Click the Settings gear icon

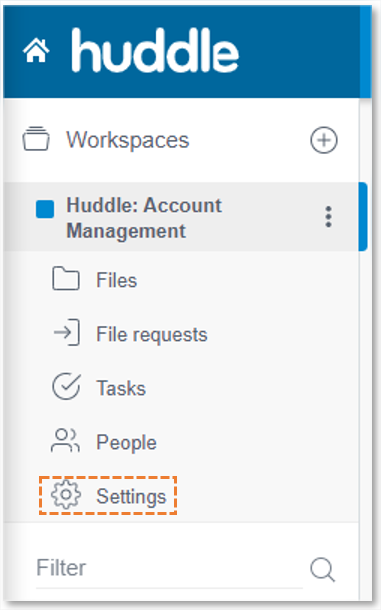66,494
